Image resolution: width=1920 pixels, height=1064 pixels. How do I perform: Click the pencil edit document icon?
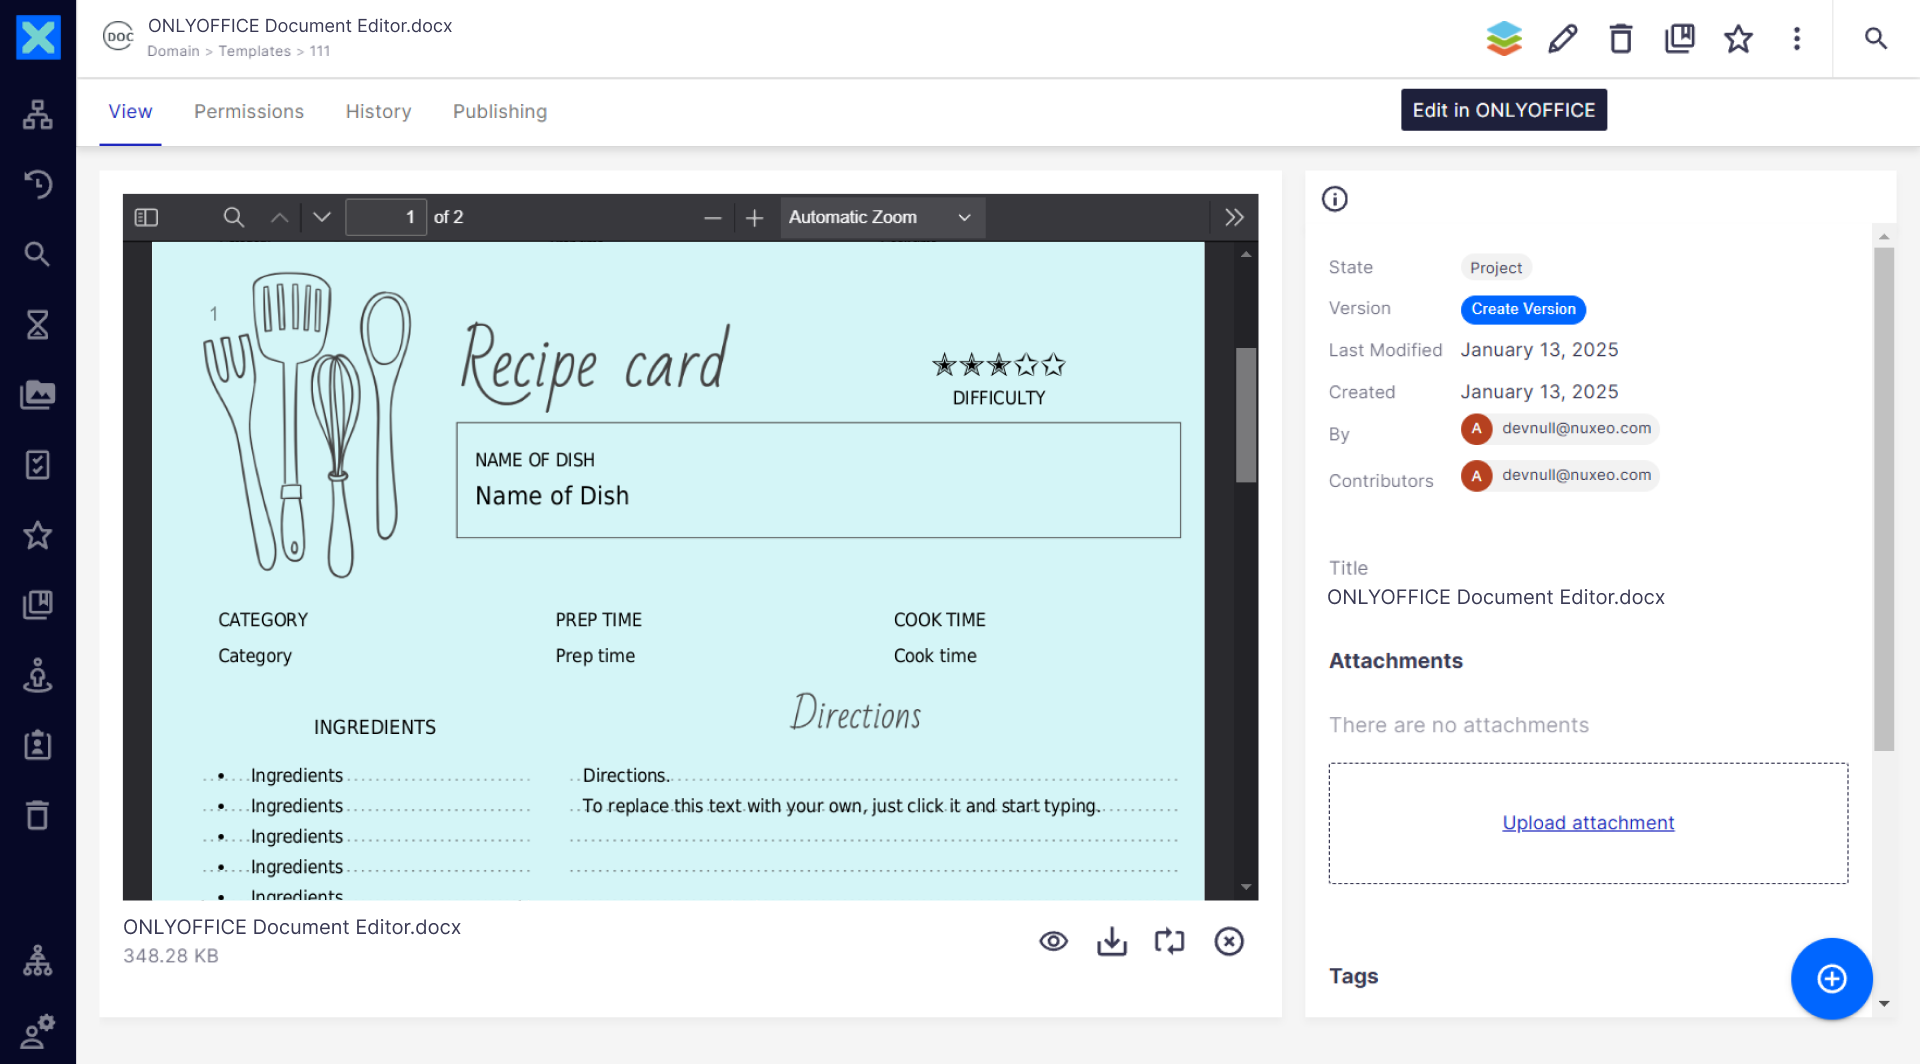click(1562, 39)
